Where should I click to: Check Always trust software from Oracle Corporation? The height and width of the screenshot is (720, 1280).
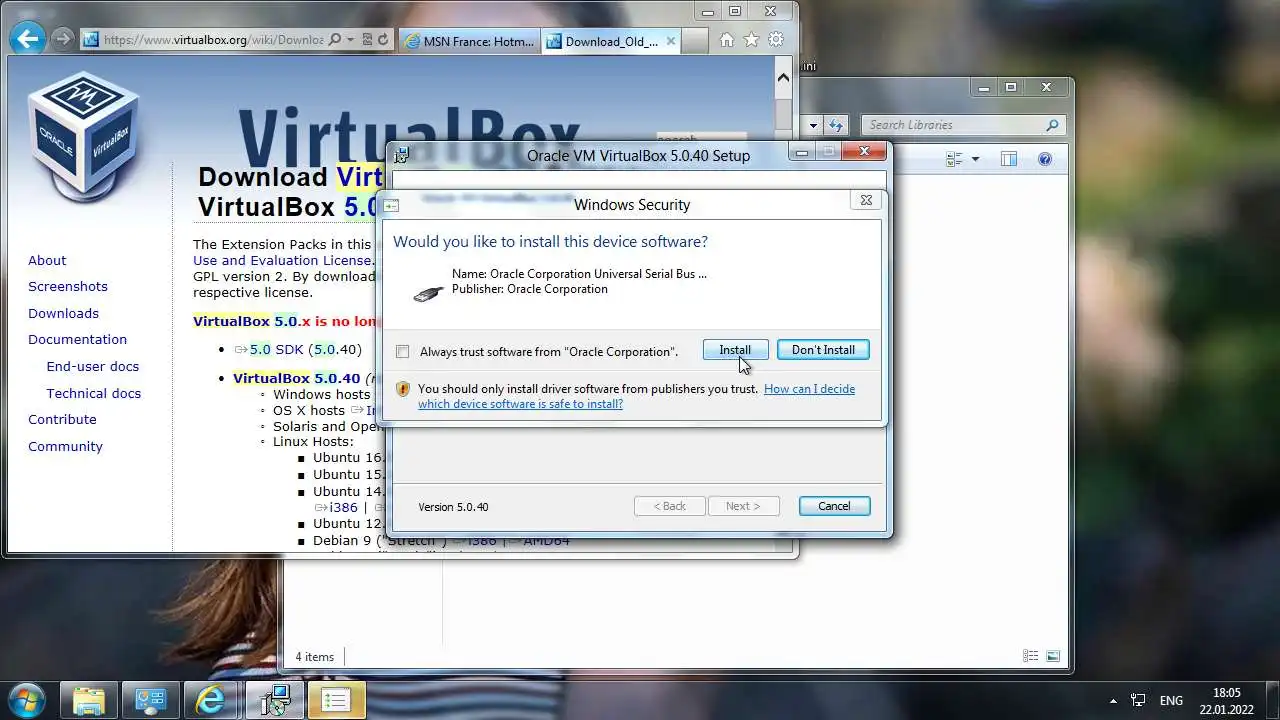click(x=402, y=352)
